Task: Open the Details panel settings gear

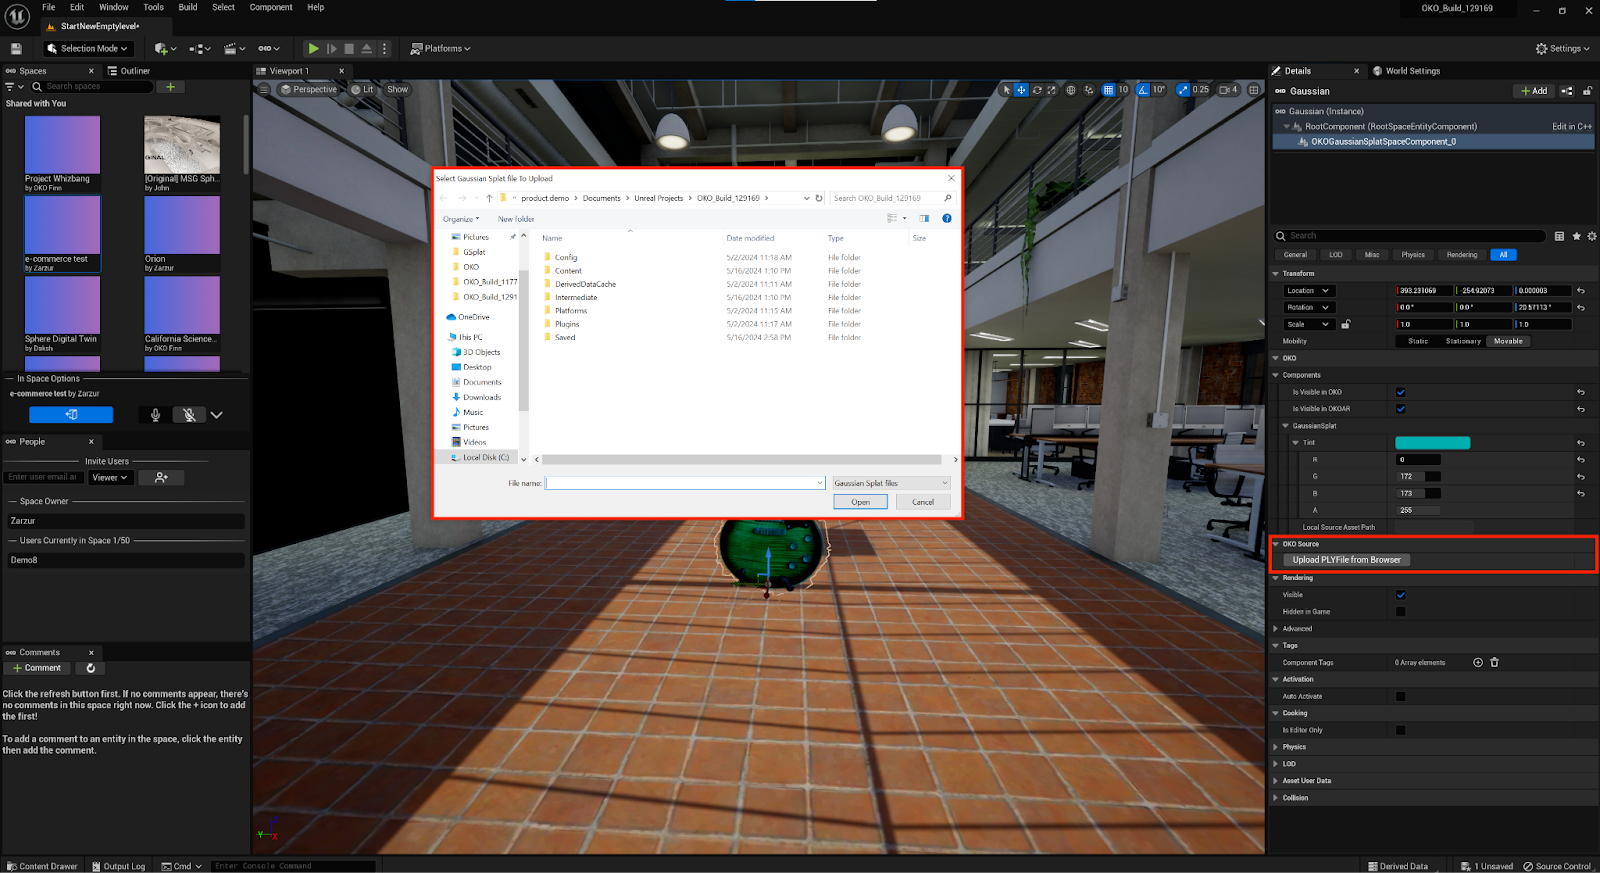Action: pos(1592,236)
